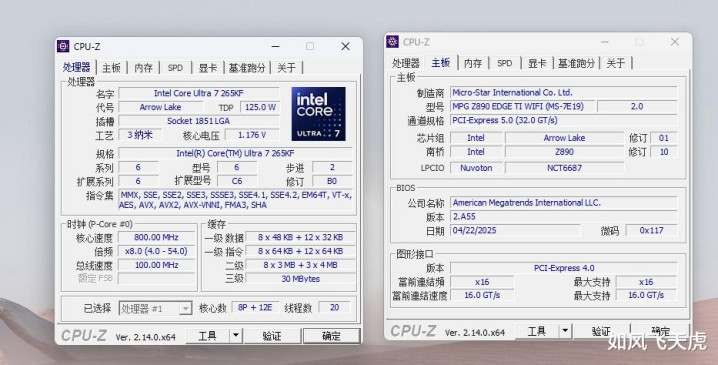Click the board version value 2.0
718x365 pixels.
[637, 106]
